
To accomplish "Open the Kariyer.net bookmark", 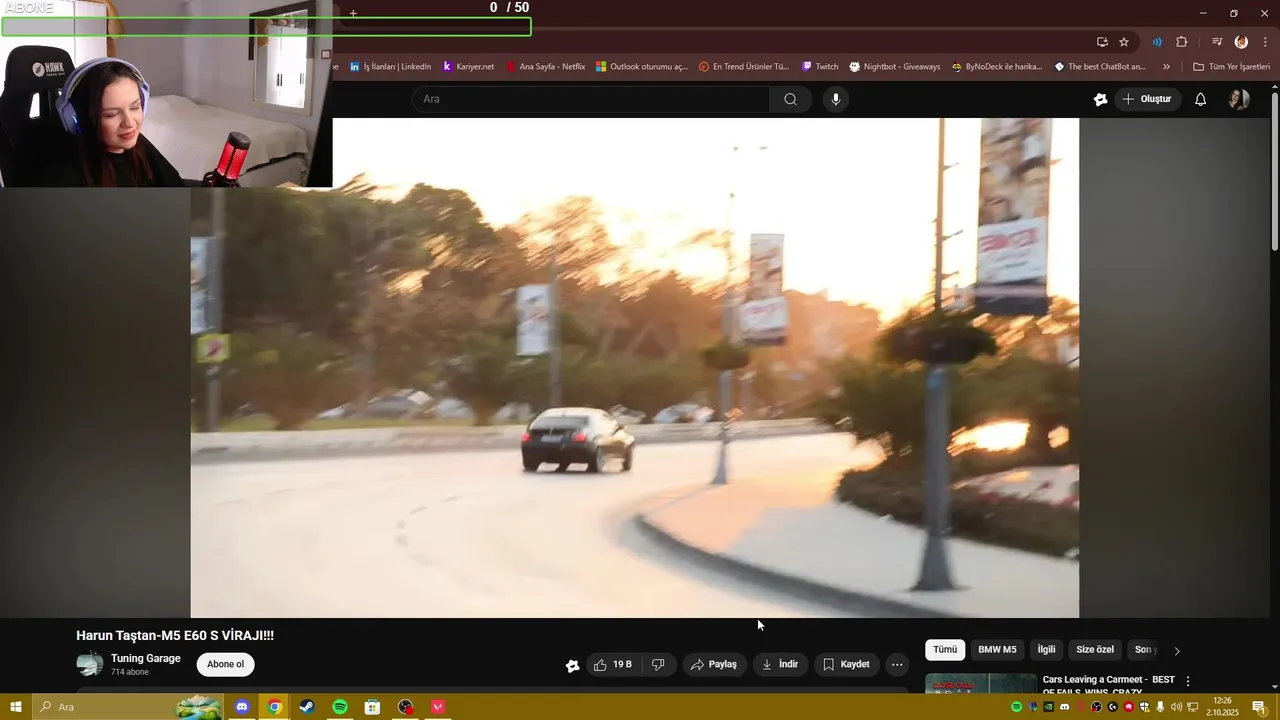I will click(x=468, y=67).
